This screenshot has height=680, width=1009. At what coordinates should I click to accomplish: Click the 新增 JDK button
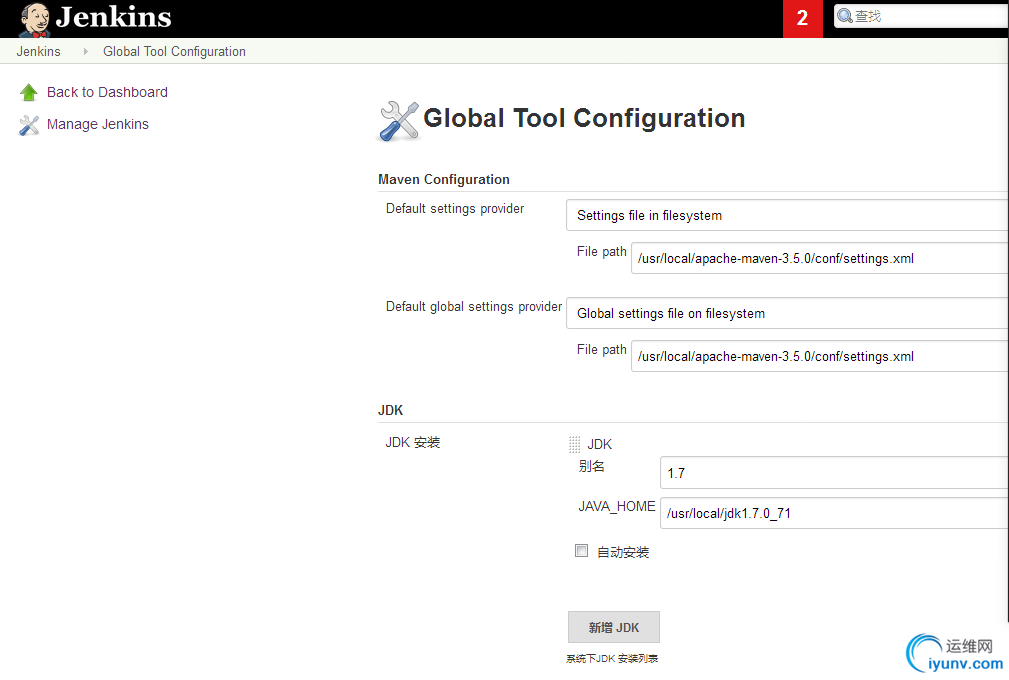[614, 627]
